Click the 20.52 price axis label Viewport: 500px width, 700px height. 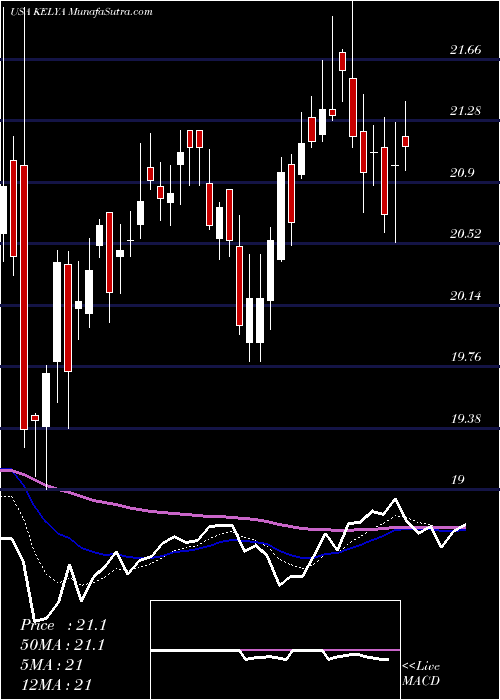pos(466,233)
